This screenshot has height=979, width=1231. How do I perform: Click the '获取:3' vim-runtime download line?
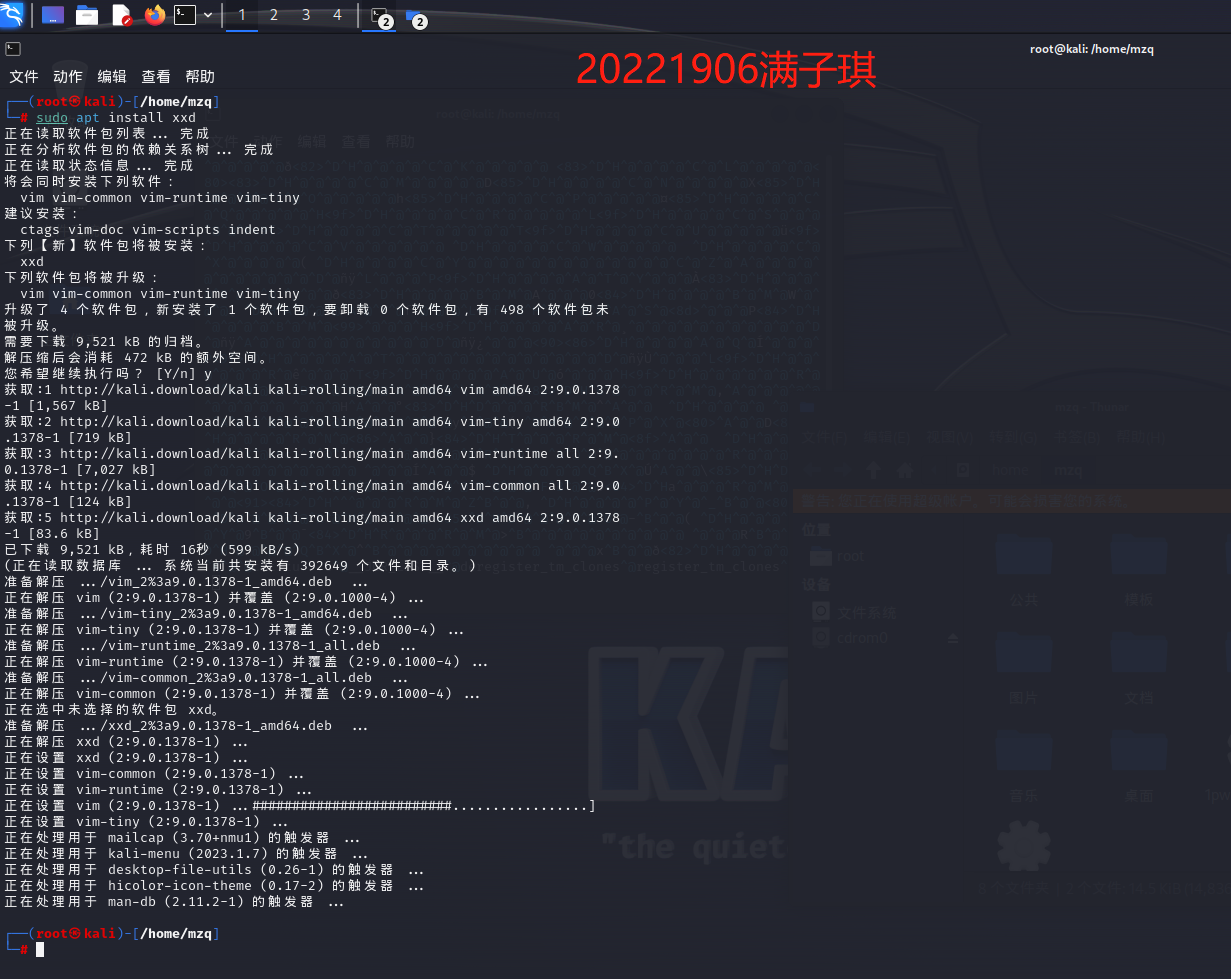click(312, 461)
